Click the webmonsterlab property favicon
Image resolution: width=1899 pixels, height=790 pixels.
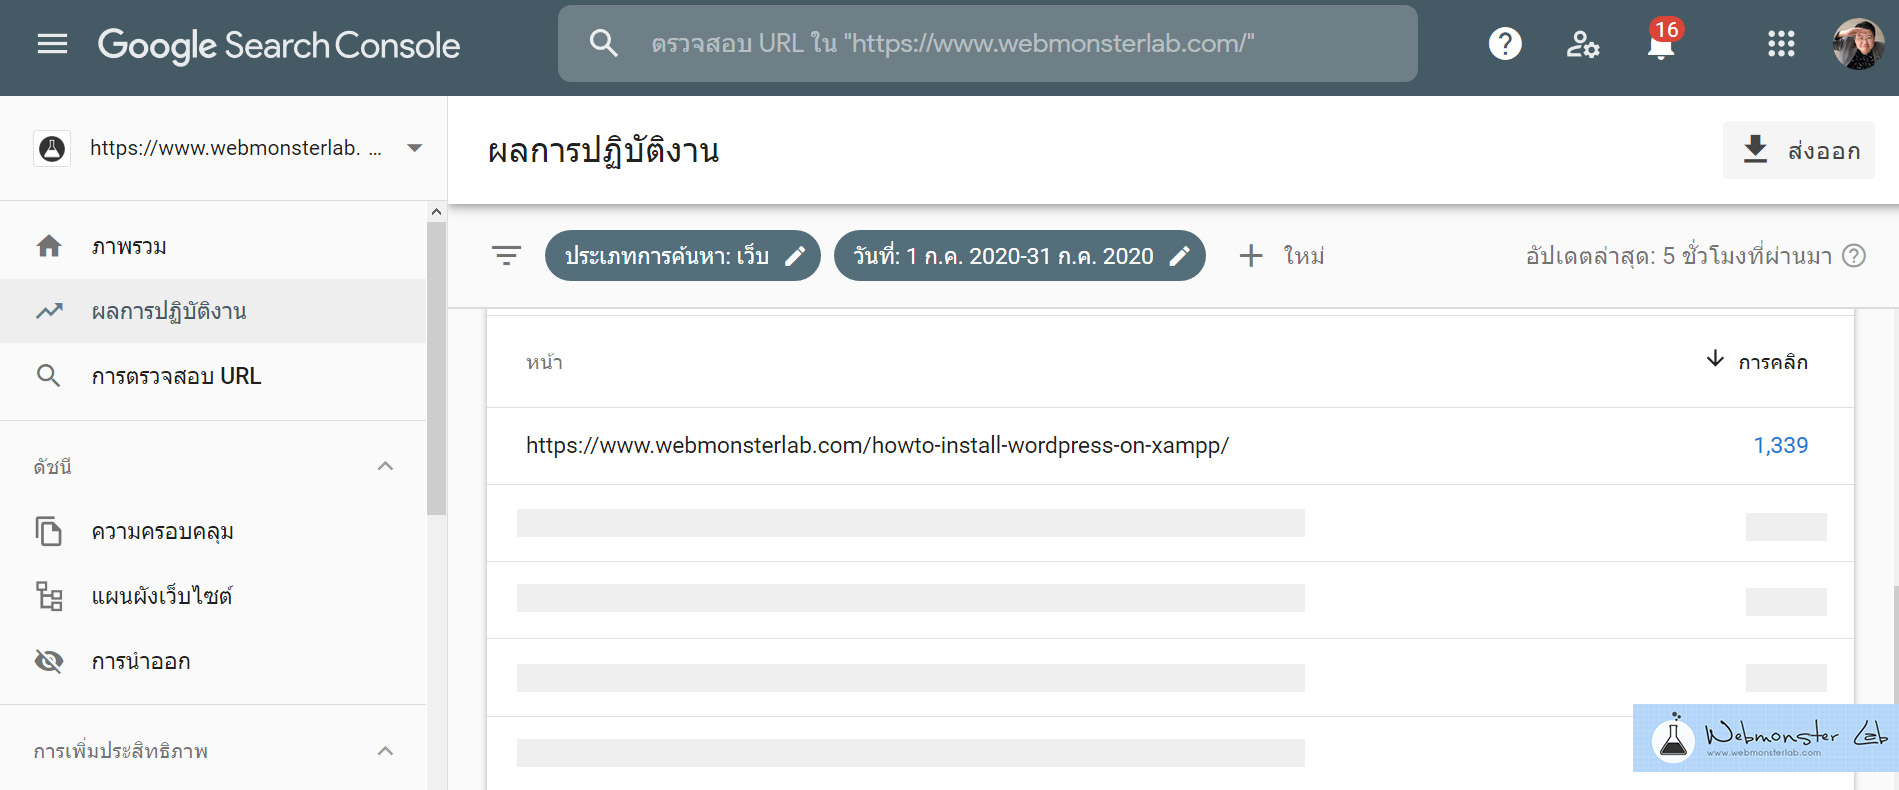pyautogui.click(x=52, y=148)
